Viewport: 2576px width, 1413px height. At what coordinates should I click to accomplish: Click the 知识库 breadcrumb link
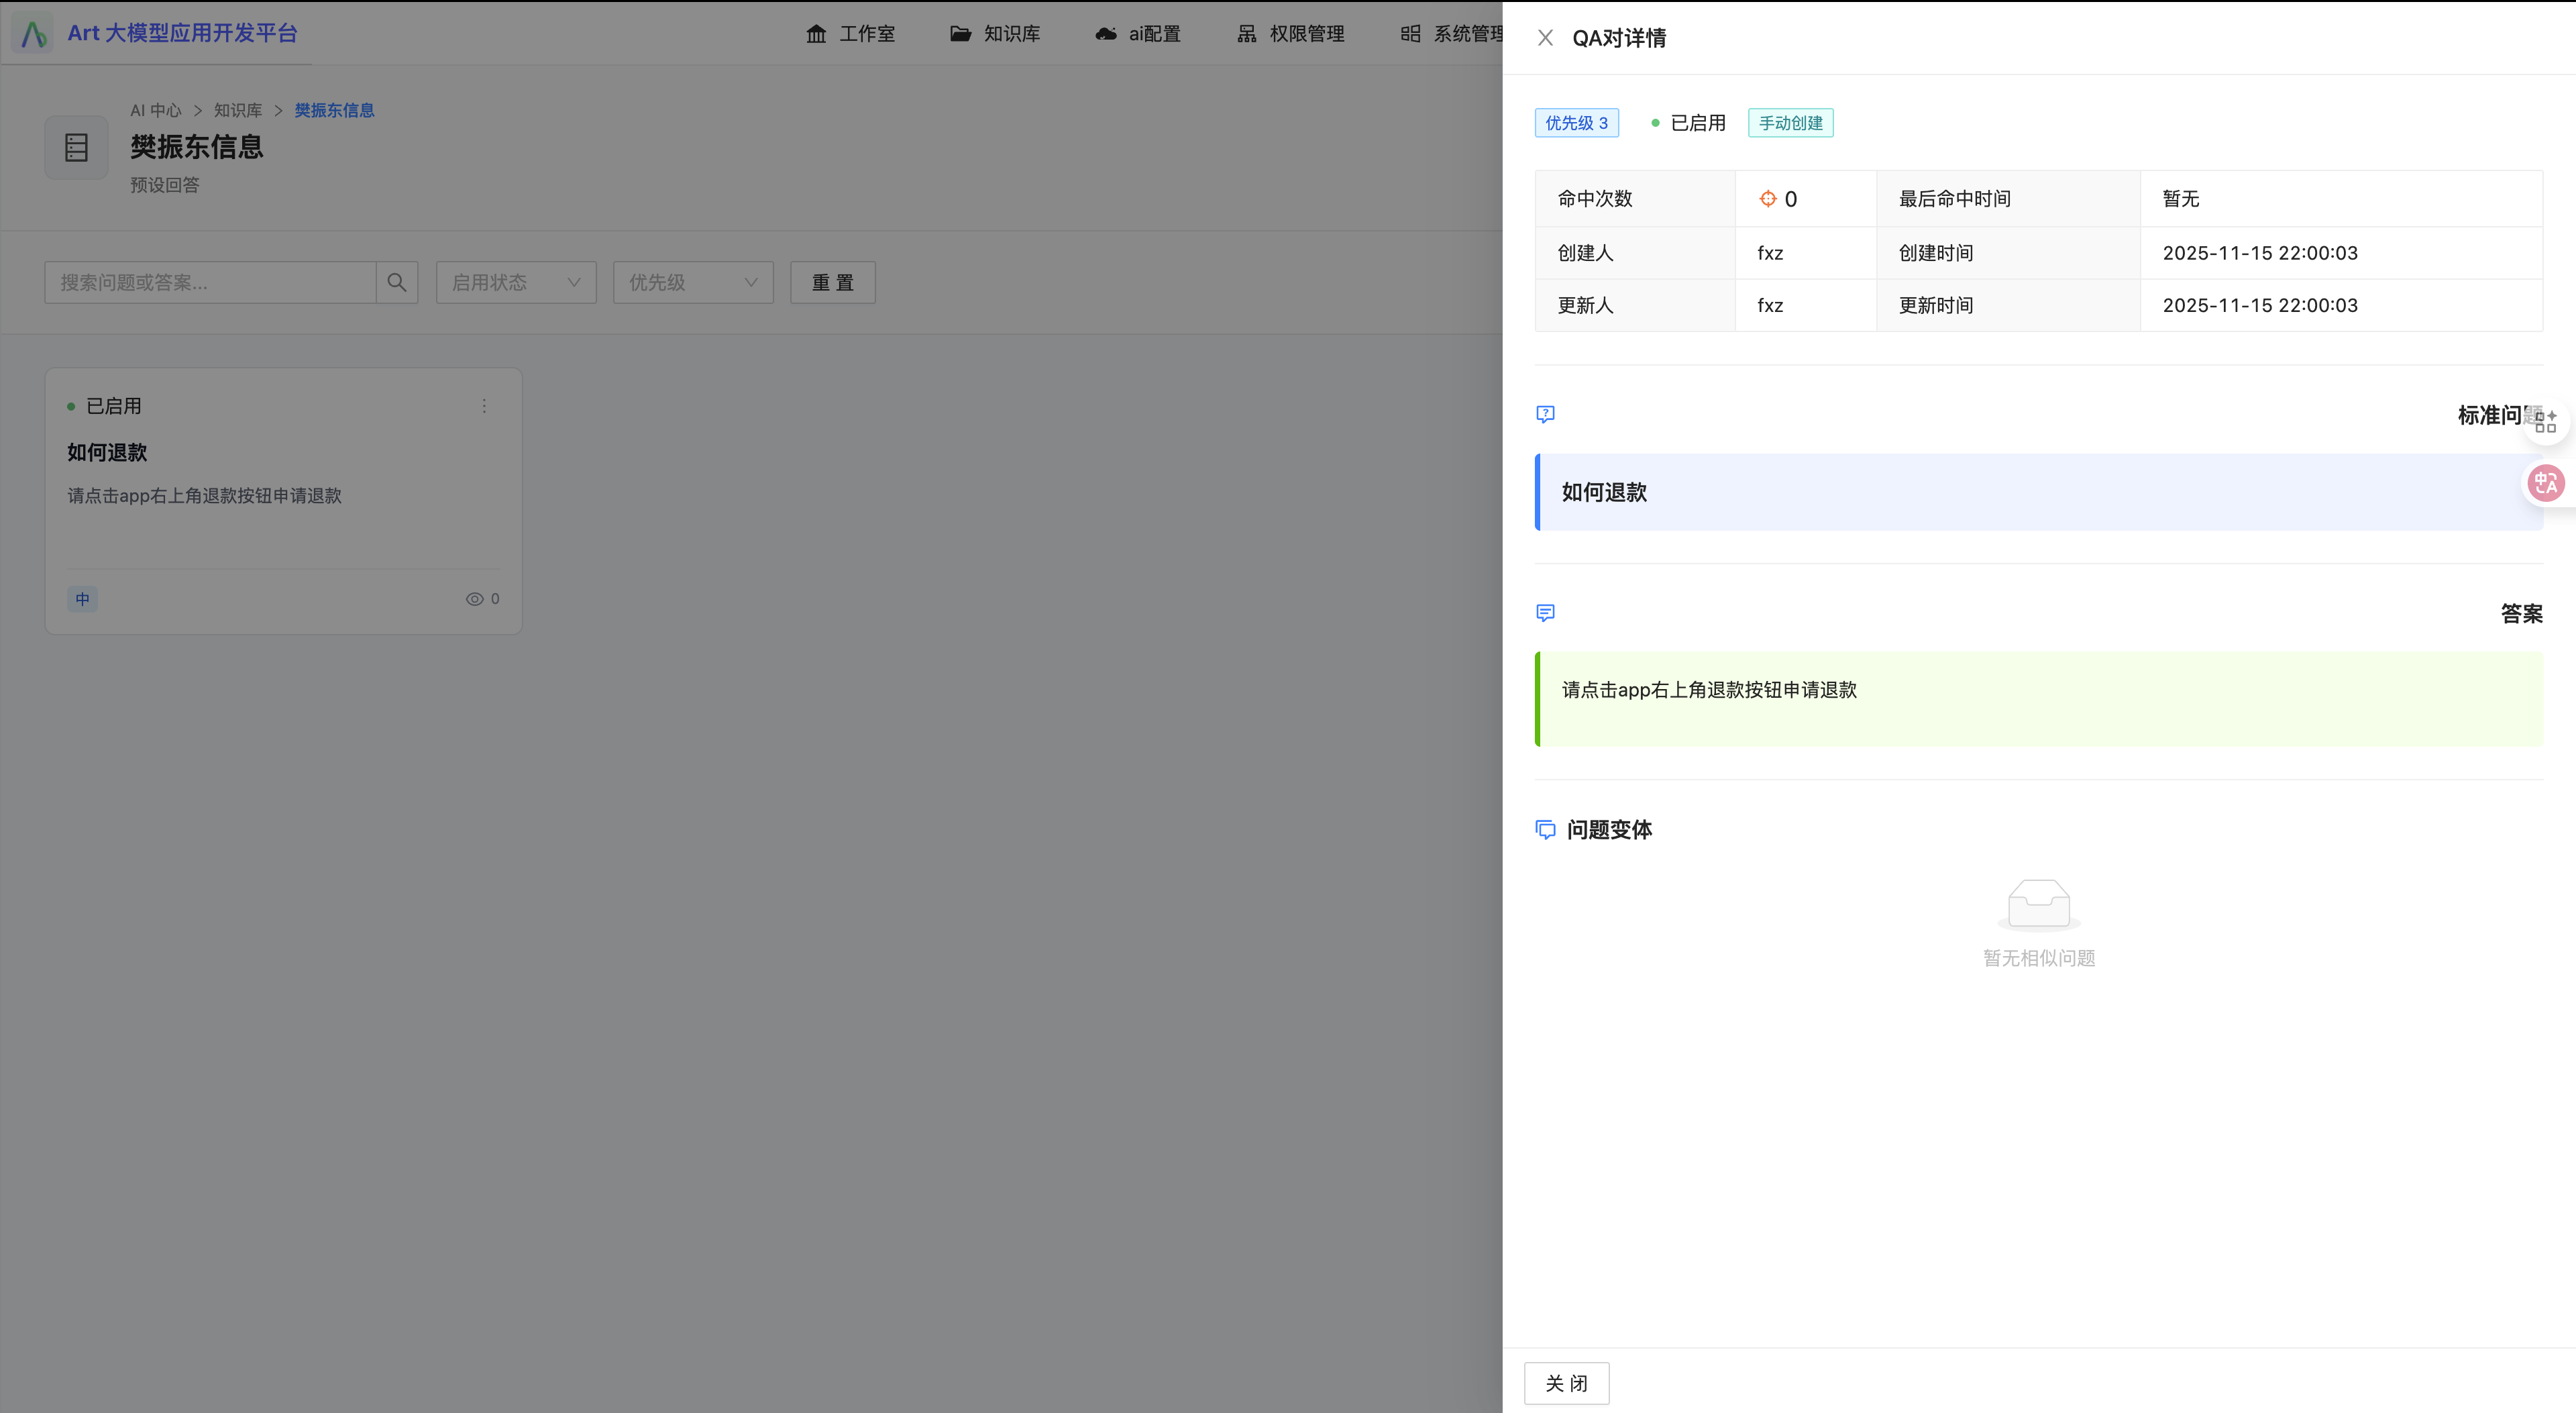[238, 111]
